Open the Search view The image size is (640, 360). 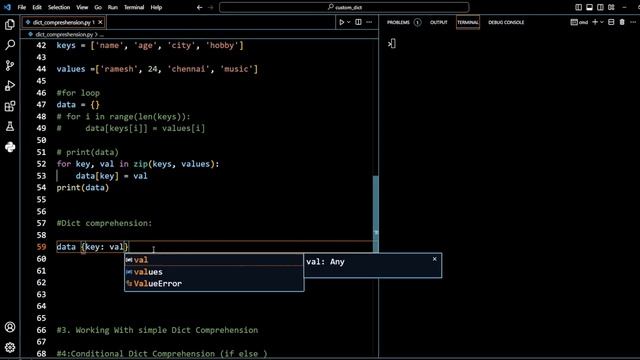coord(10,45)
